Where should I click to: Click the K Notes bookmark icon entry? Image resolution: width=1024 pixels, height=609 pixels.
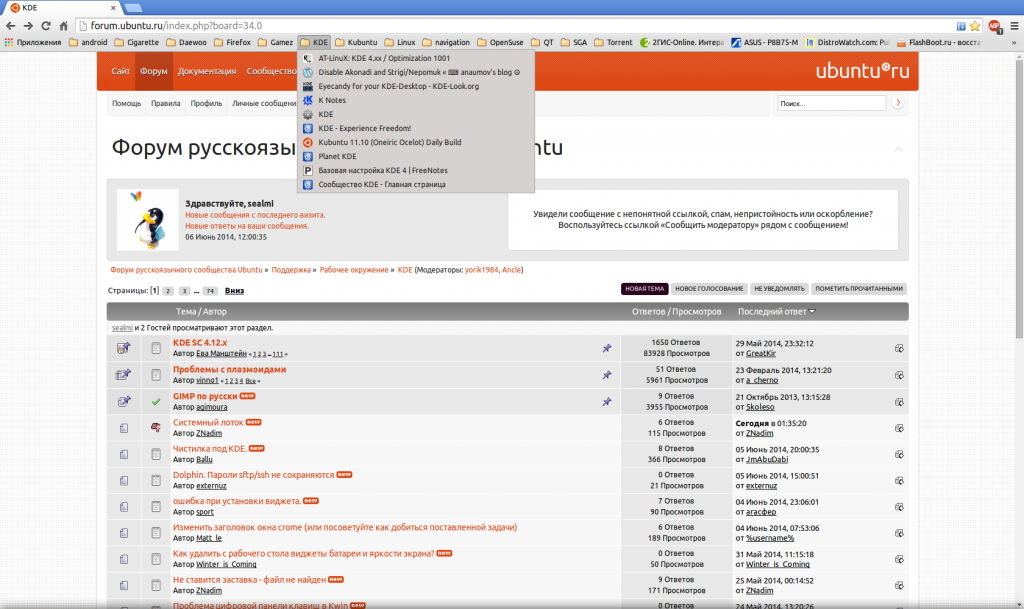click(308, 100)
